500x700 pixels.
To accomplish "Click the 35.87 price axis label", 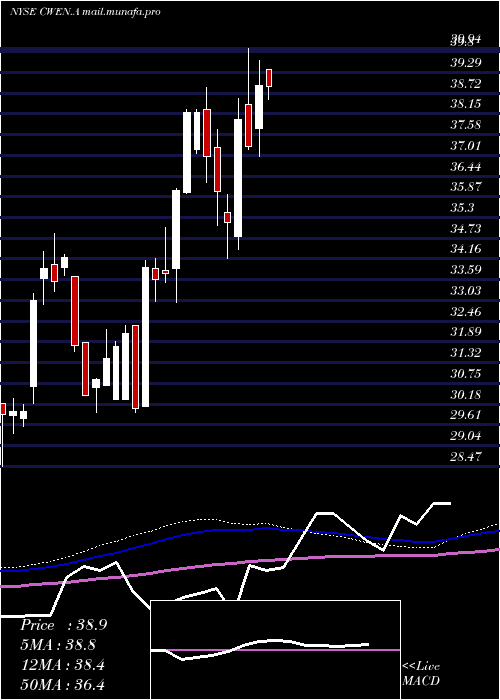I will pyautogui.click(x=466, y=187).
